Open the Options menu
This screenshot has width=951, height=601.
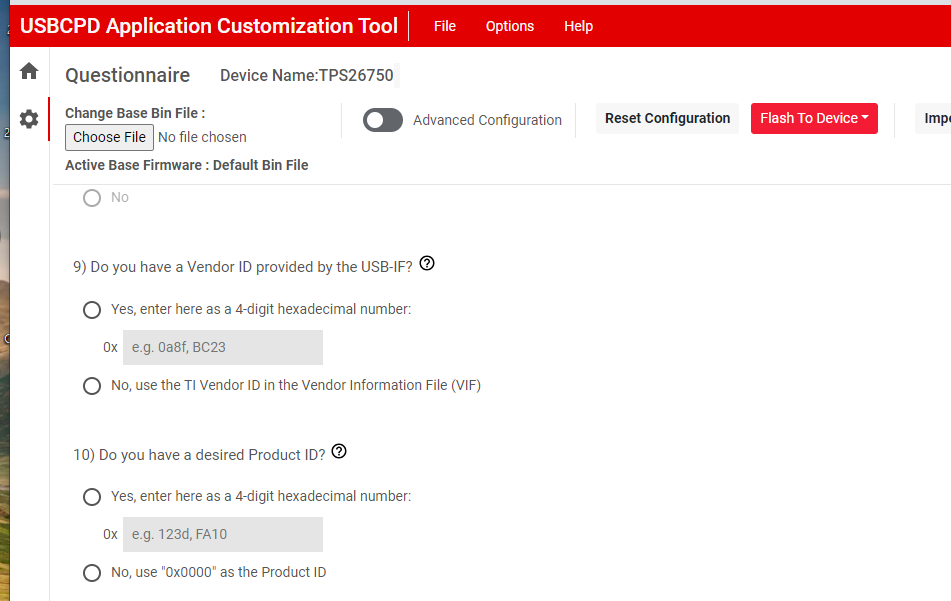pyautogui.click(x=510, y=26)
